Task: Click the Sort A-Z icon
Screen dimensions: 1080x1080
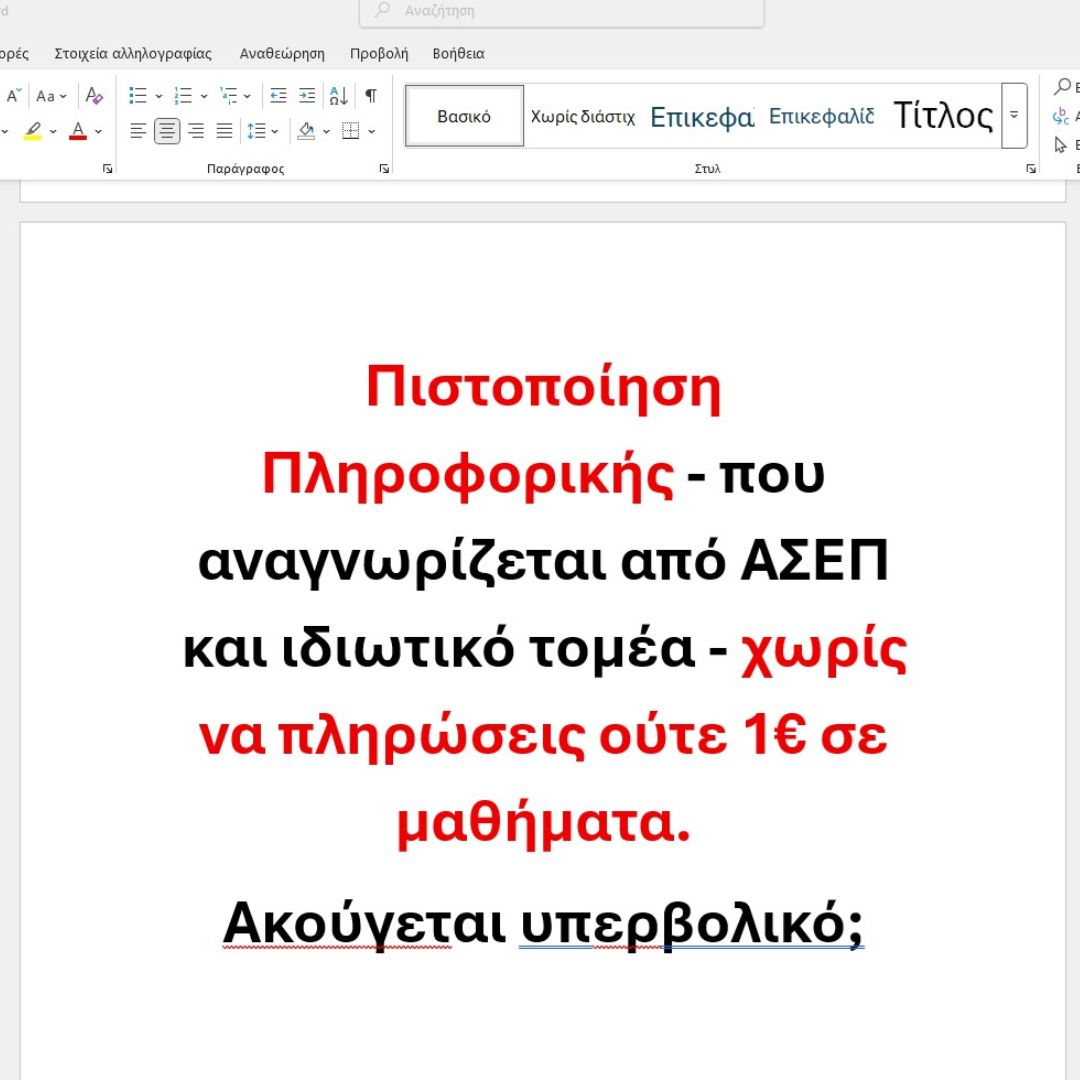Action: tap(338, 96)
